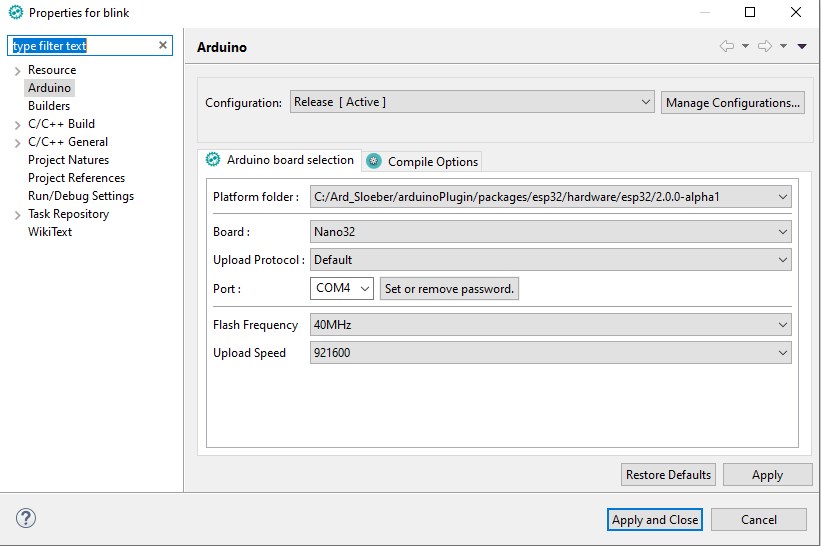
Task: Expand the C/C++ Build tree node
Action: 17,125
